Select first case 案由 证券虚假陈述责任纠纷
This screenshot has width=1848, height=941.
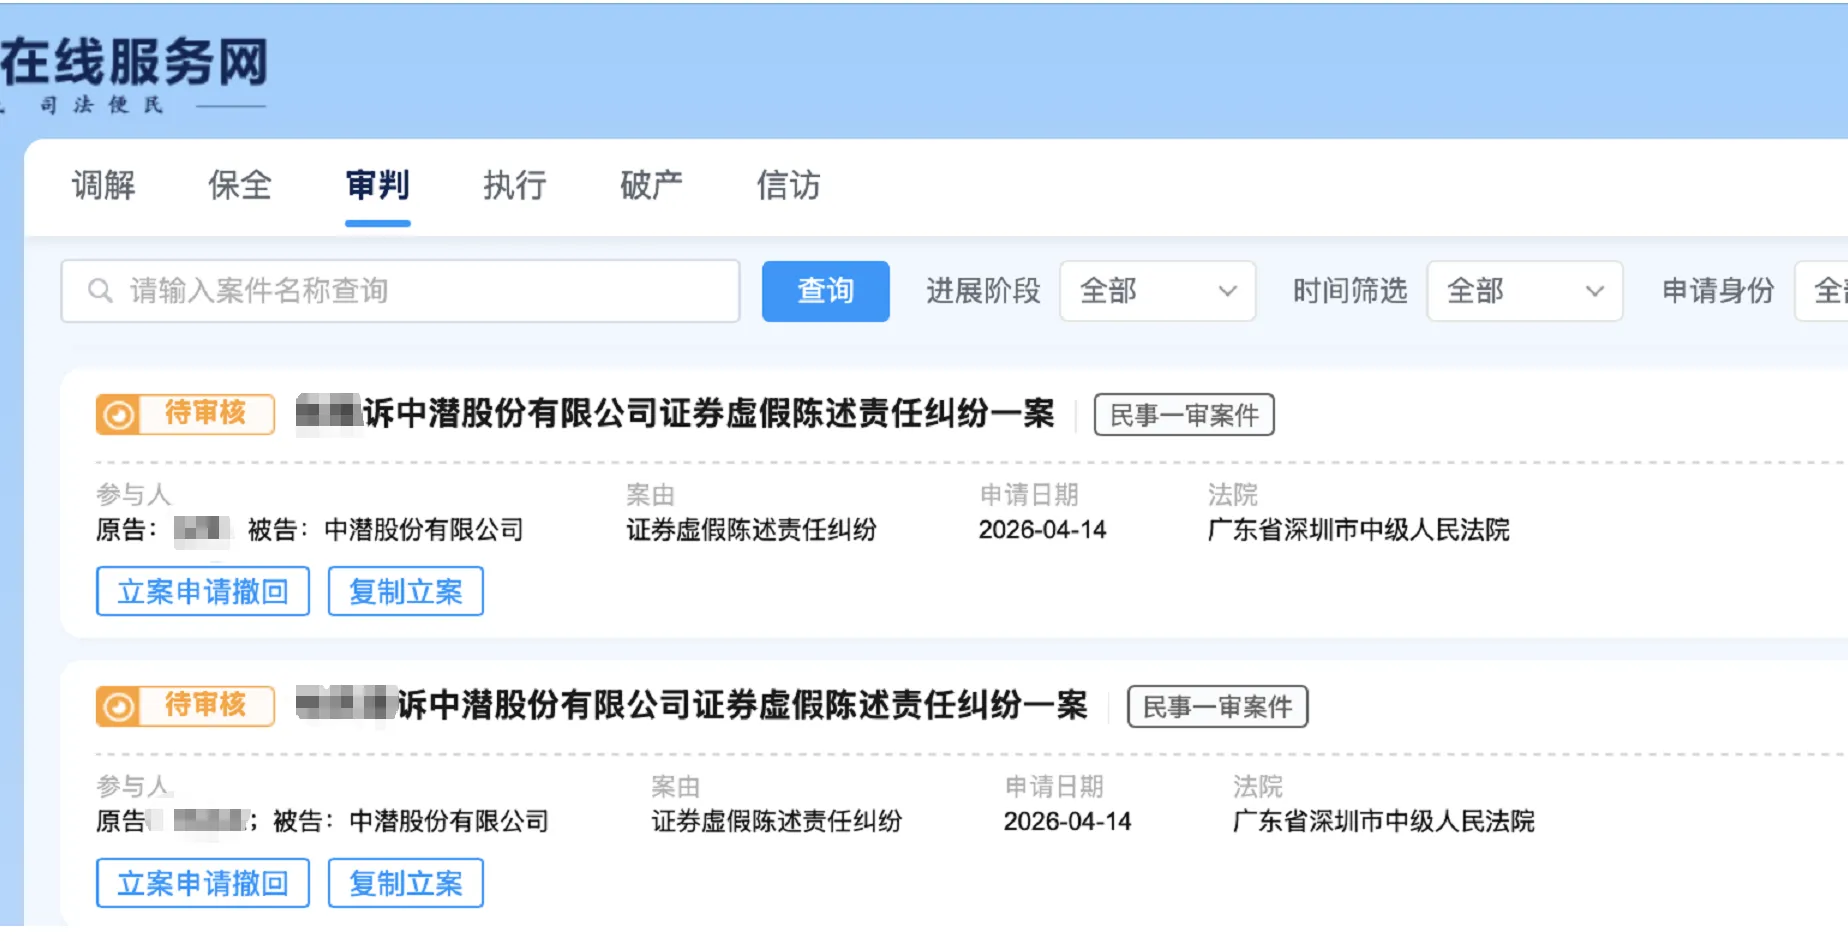(751, 530)
